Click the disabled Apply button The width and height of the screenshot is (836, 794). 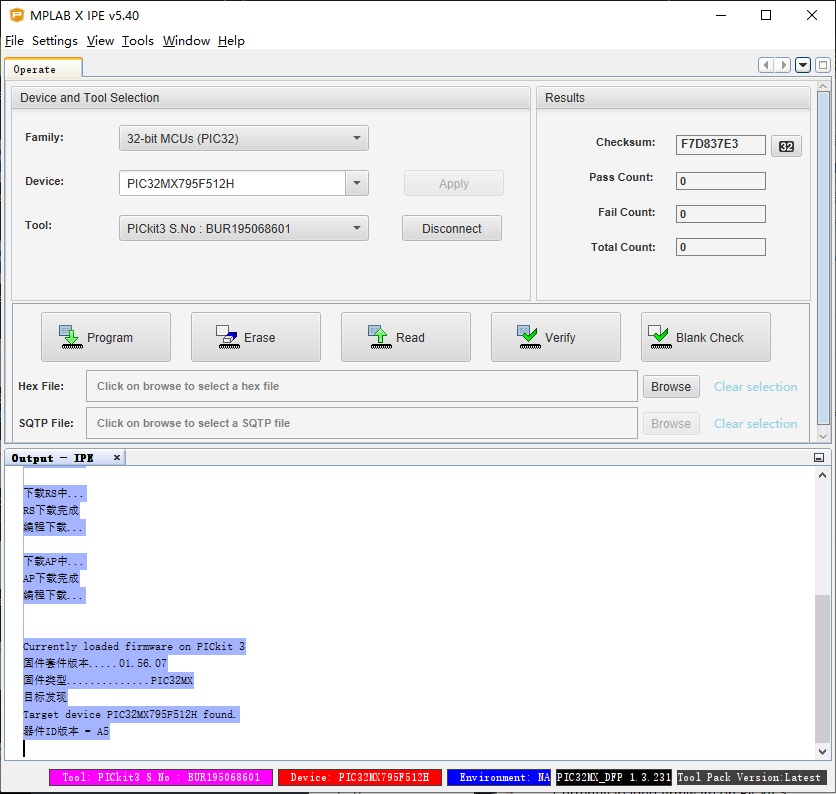tap(454, 183)
